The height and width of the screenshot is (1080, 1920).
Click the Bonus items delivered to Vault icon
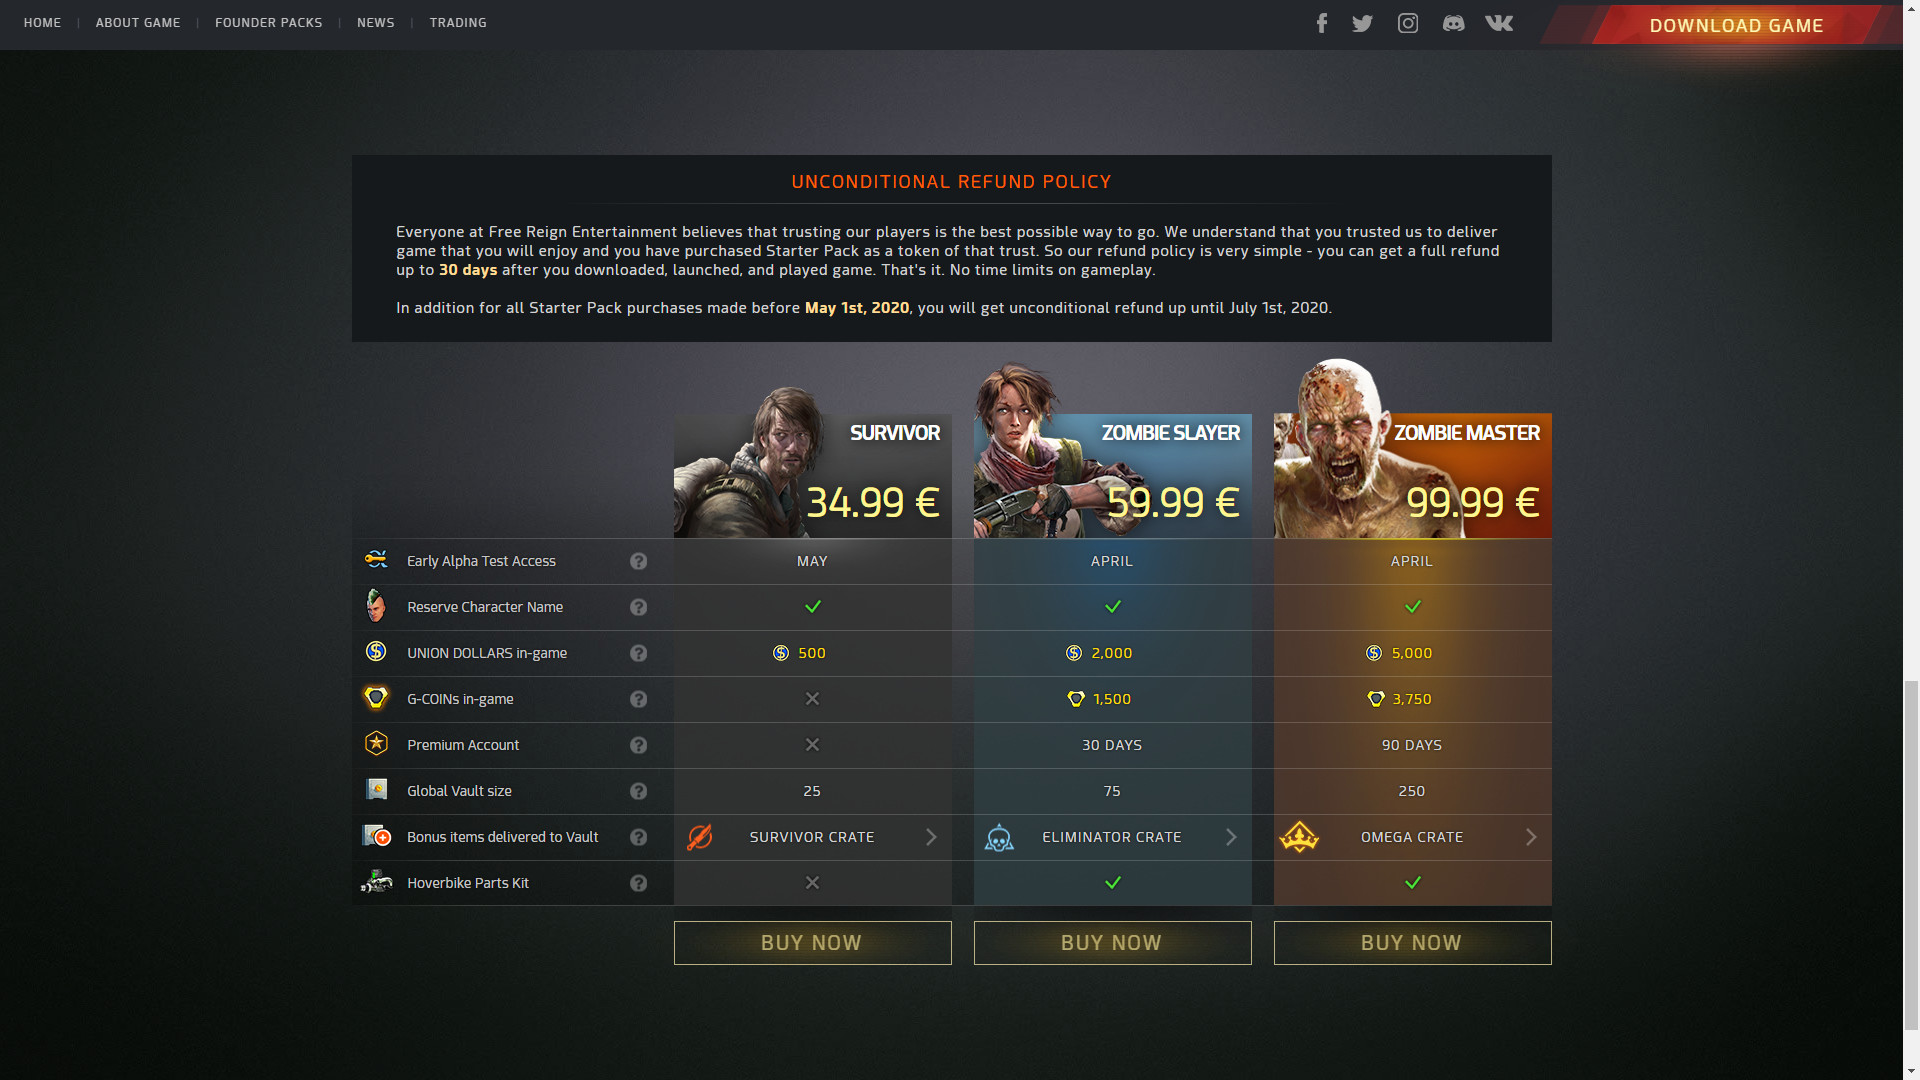[376, 835]
